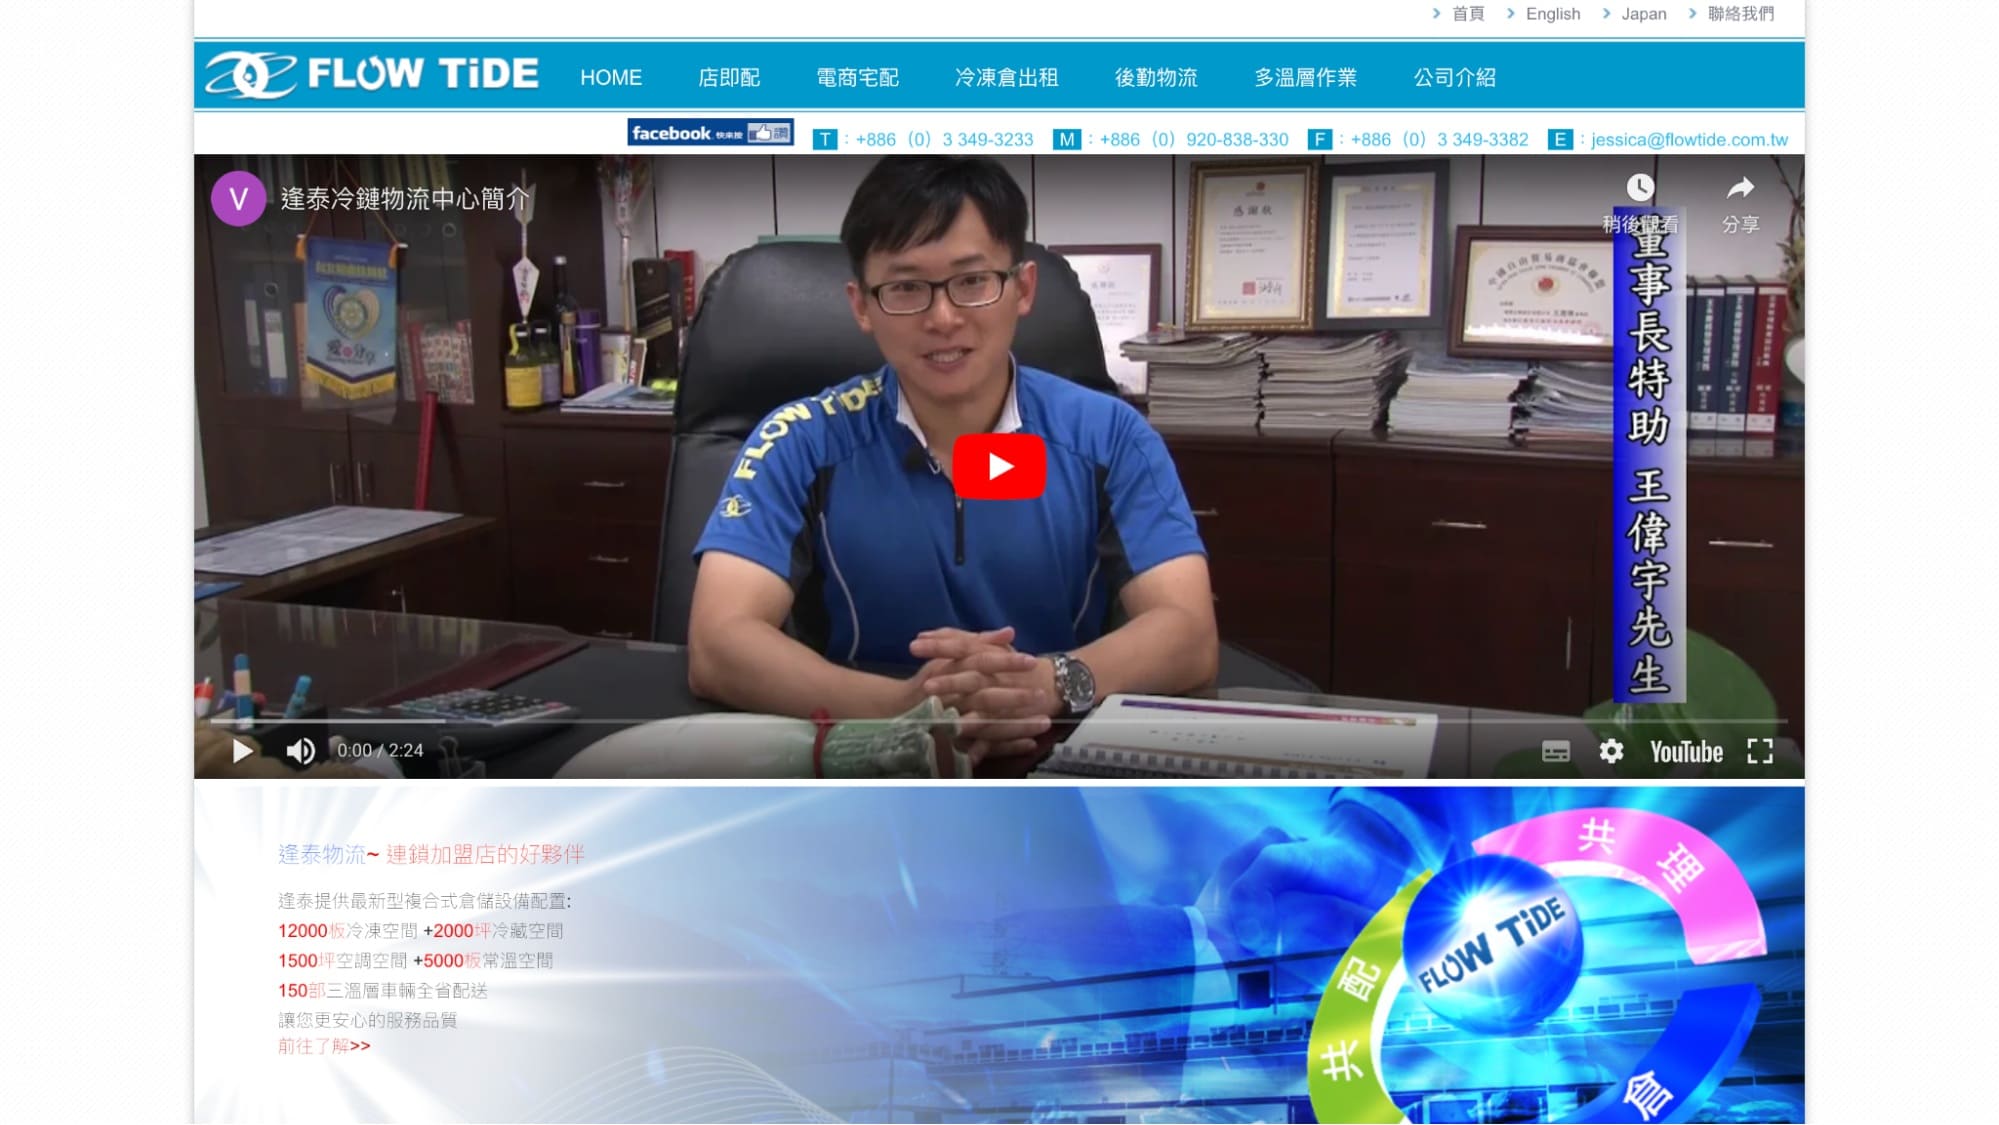The image size is (1999, 1125).
Task: Click heading 逢泰物流~ 連鎖加盟店的好夥伴
Action: click(x=431, y=854)
